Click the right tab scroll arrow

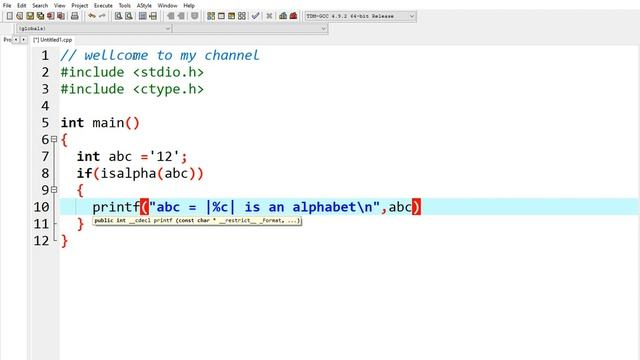pyautogui.click(x=23, y=40)
